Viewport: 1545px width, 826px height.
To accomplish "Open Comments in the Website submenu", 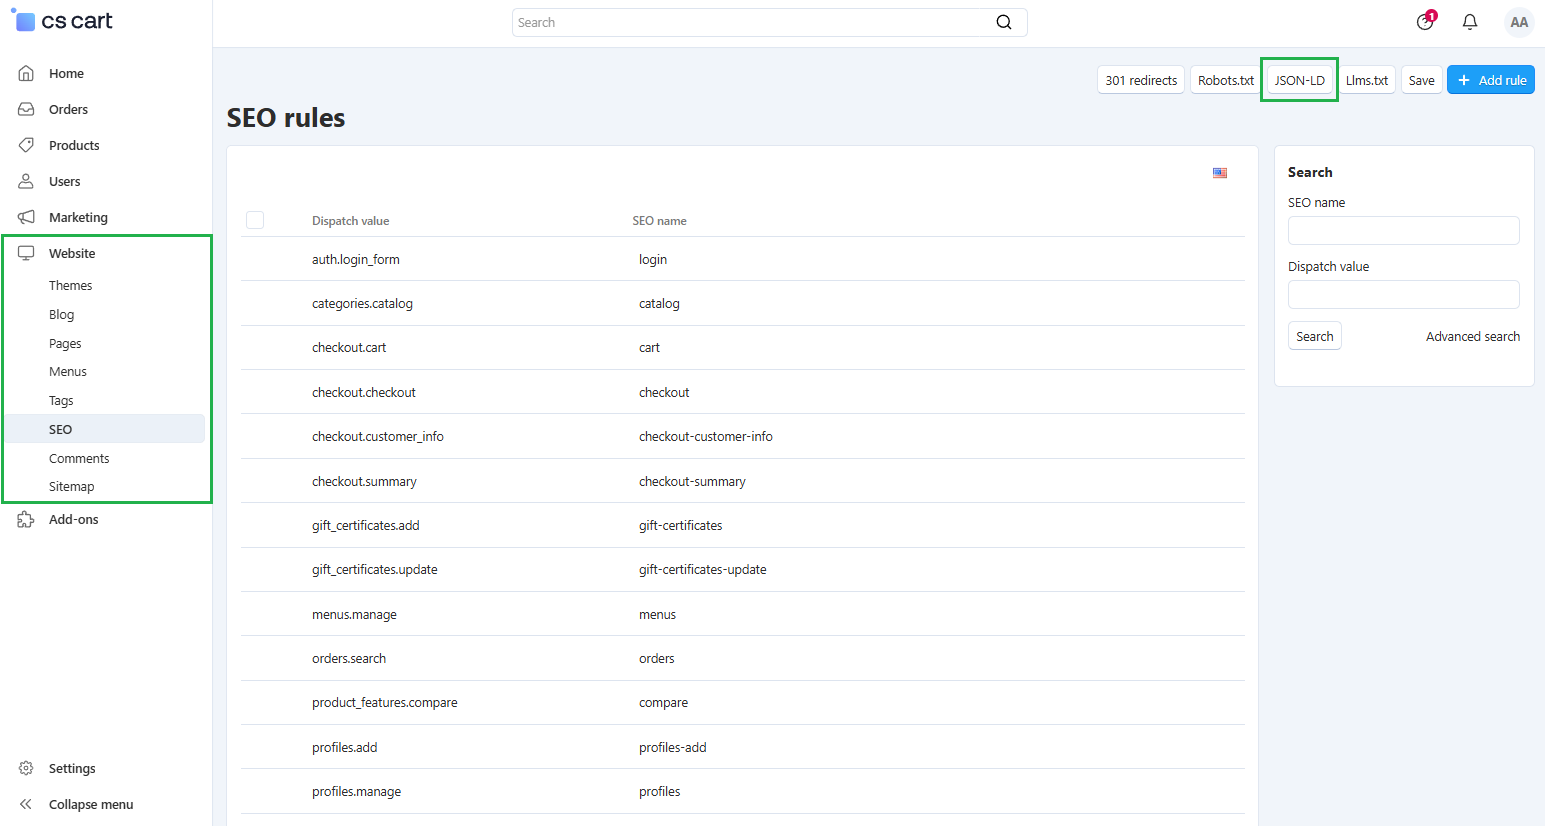I will (79, 458).
